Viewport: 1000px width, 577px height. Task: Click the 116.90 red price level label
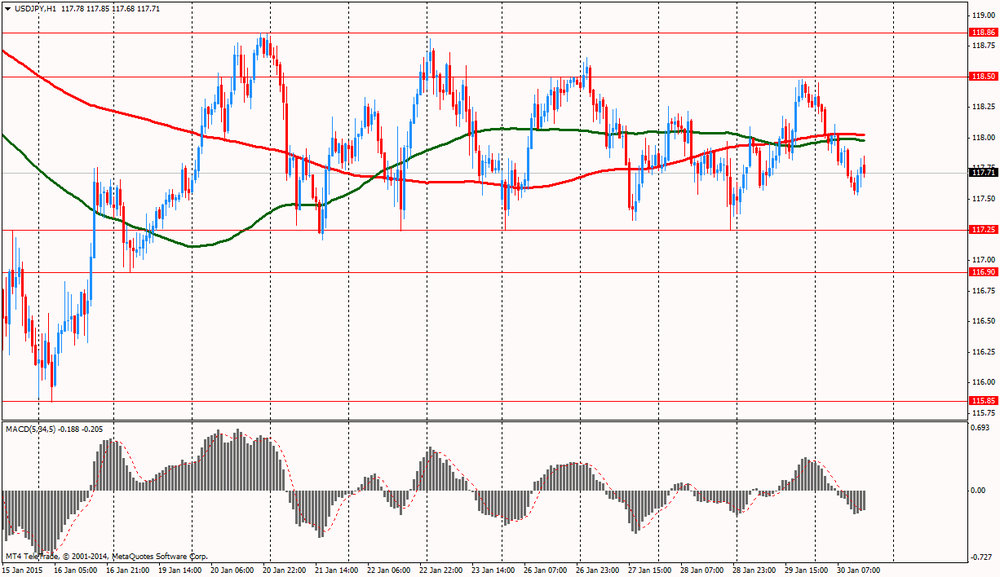pyautogui.click(x=983, y=272)
